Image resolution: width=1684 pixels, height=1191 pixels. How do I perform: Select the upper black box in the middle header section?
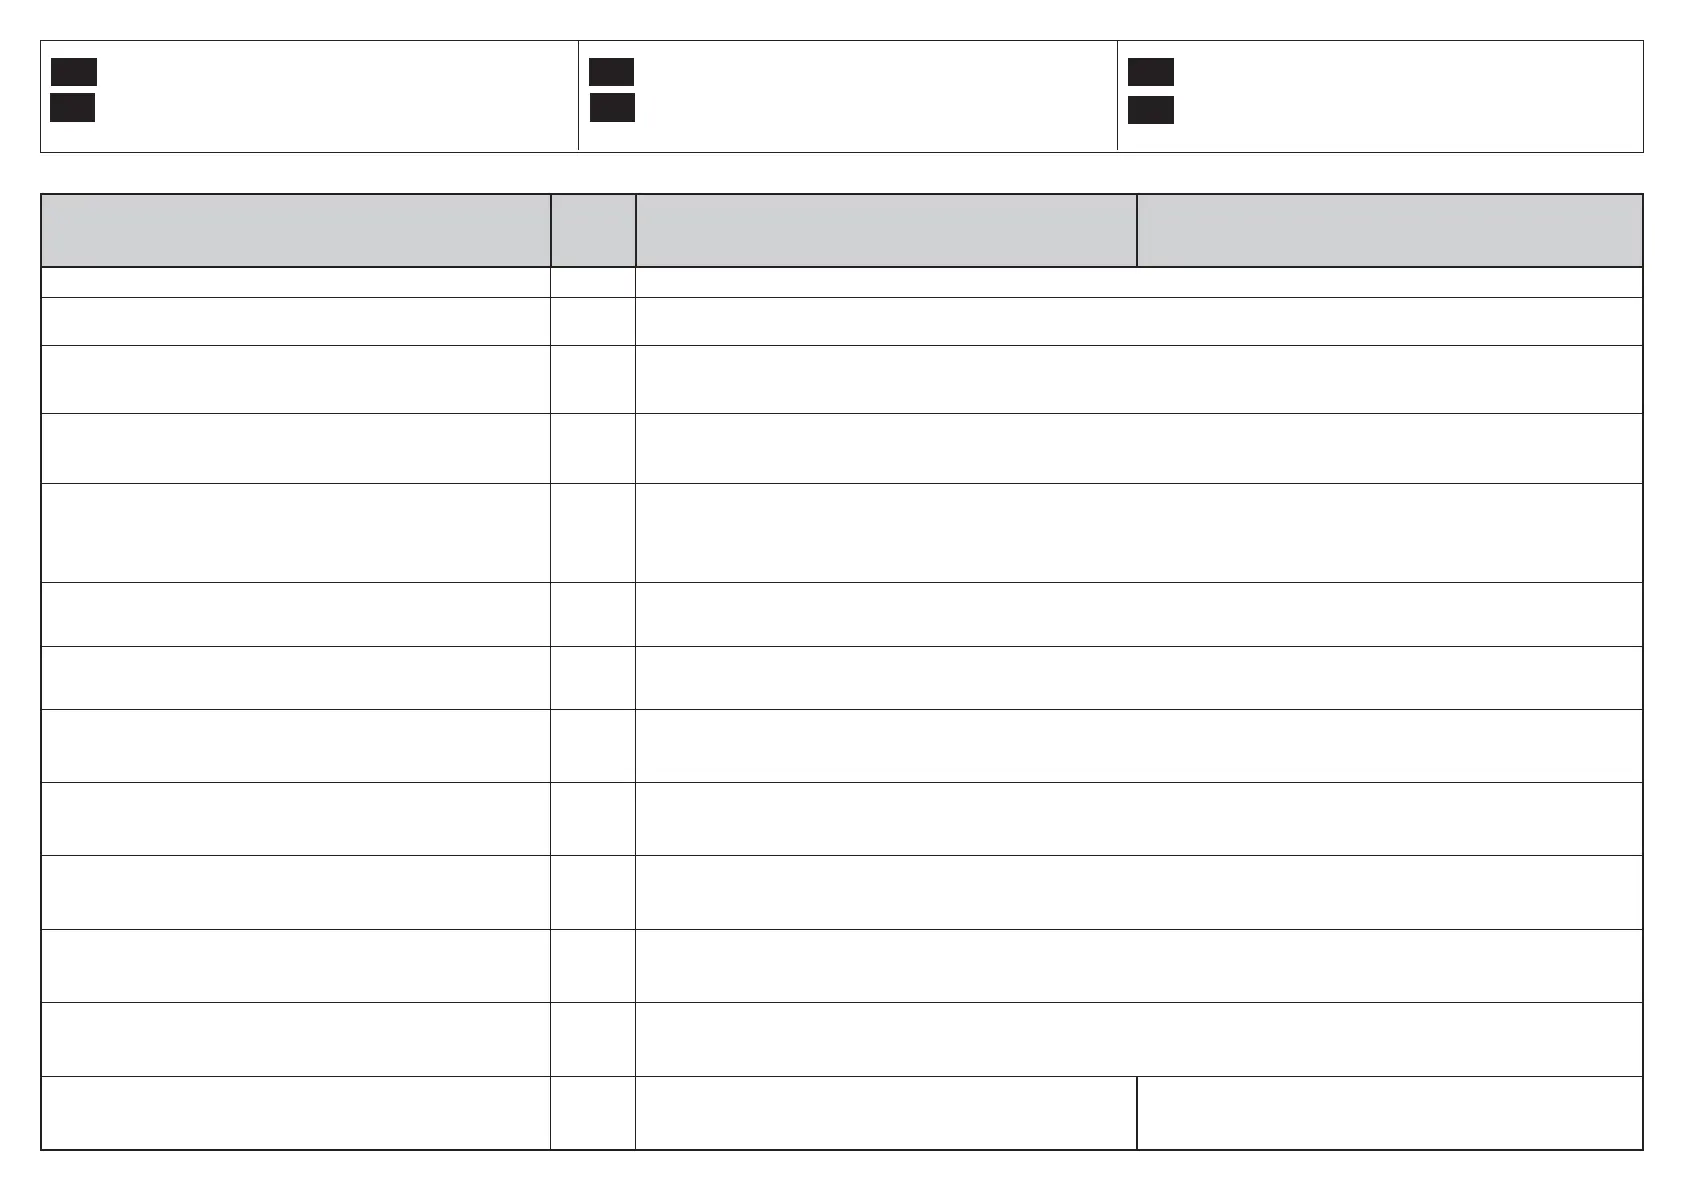click(611, 72)
